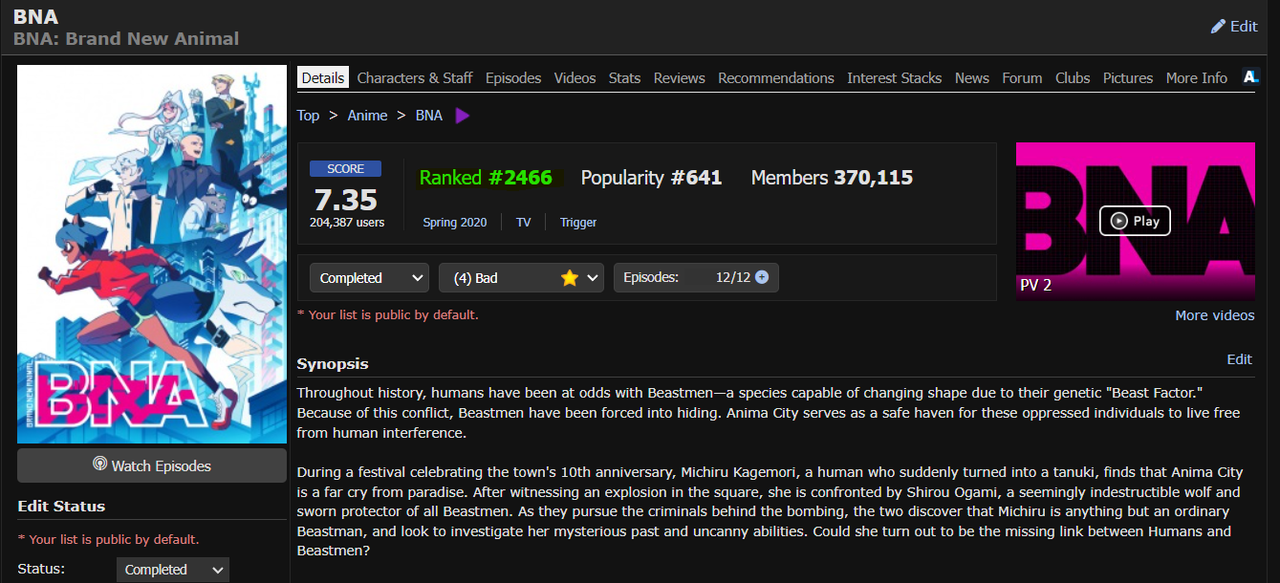
Task: Open the Interest Stacks tab
Action: pos(894,77)
